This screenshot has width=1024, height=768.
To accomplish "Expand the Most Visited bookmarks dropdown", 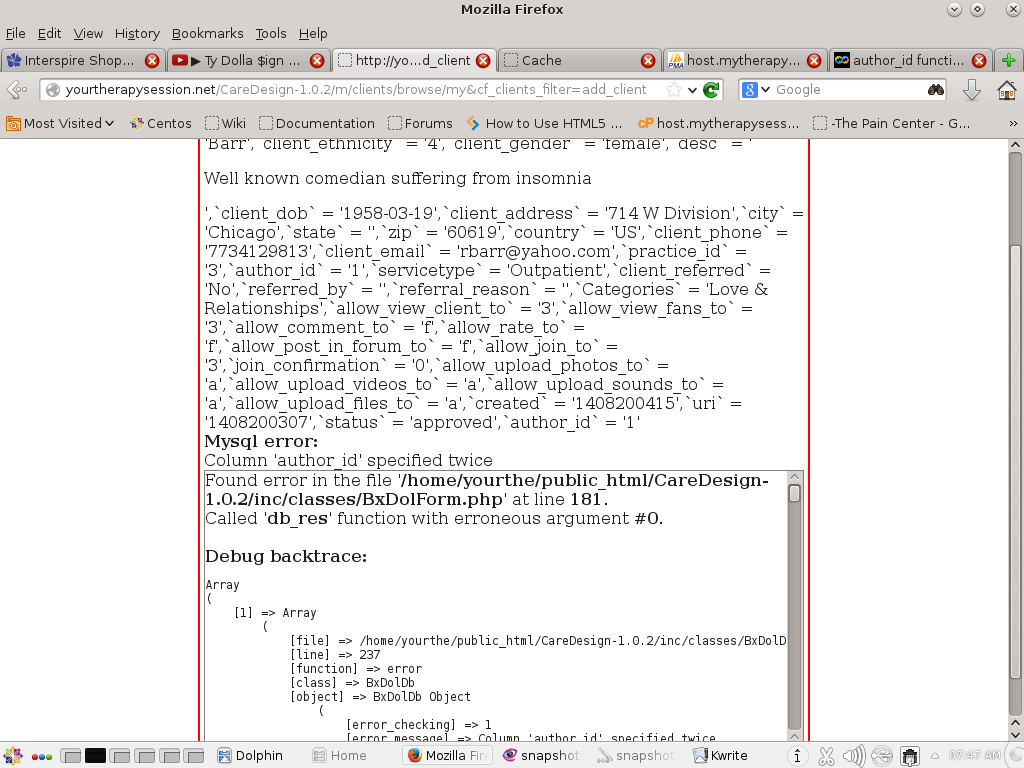I will [60, 124].
